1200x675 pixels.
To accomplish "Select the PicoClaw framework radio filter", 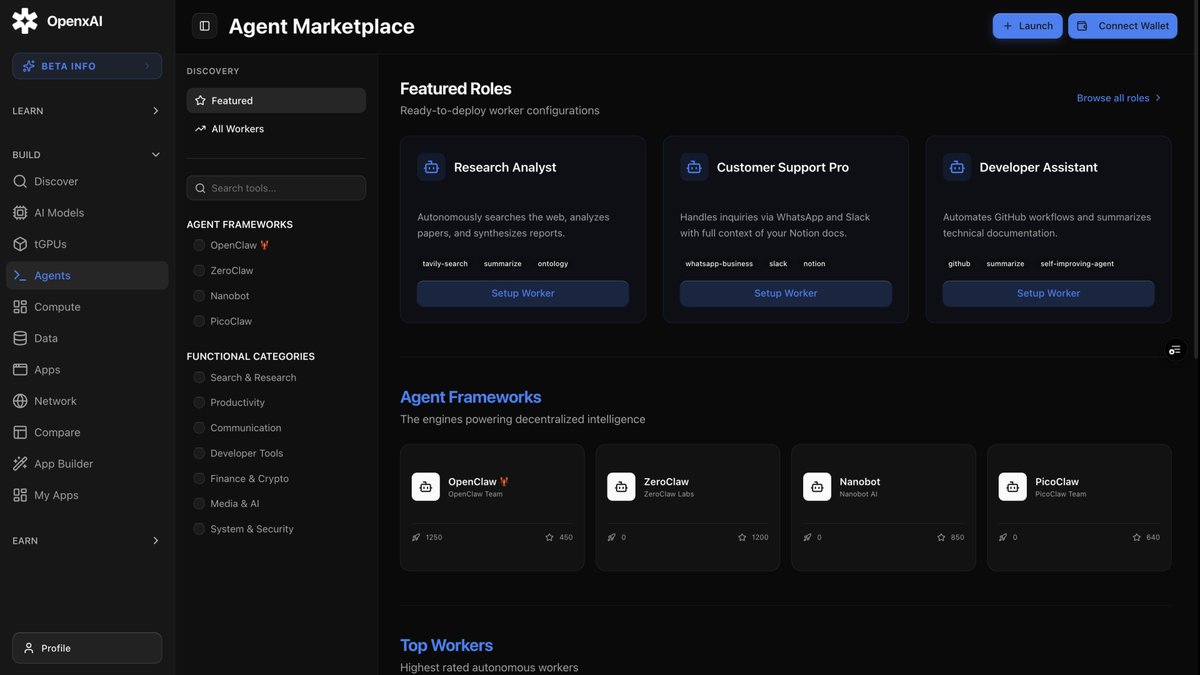I will (199, 321).
